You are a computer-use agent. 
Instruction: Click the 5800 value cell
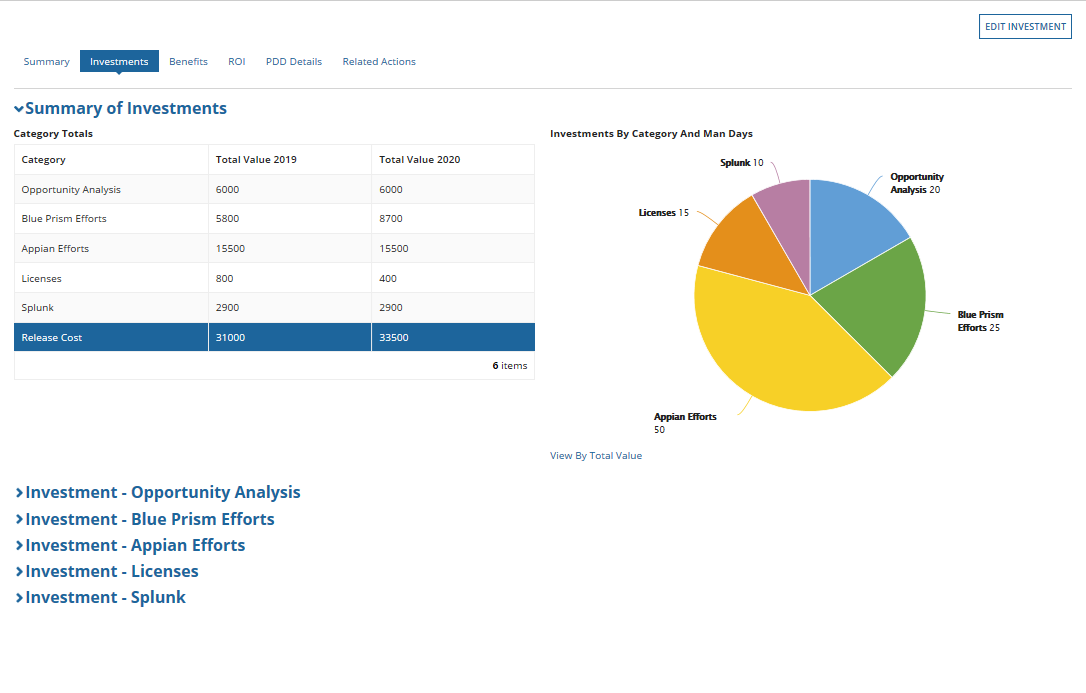tap(290, 219)
